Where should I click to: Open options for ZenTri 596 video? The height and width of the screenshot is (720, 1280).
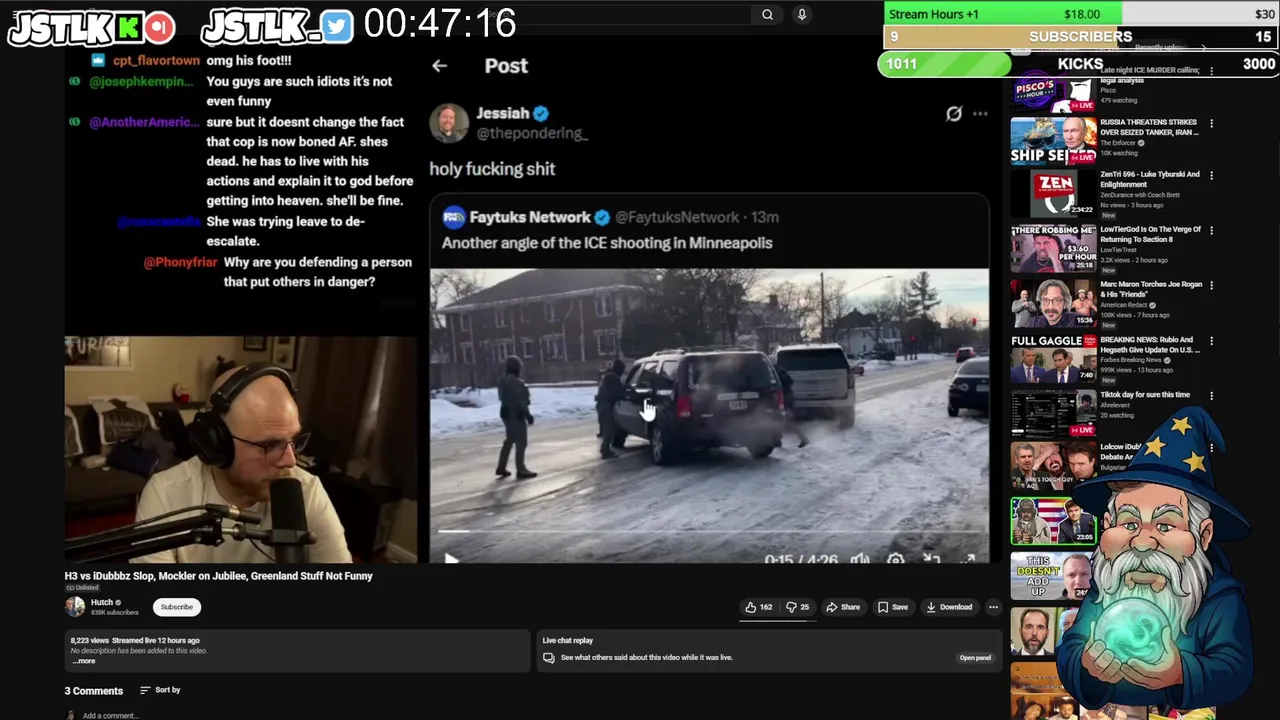(x=1211, y=176)
